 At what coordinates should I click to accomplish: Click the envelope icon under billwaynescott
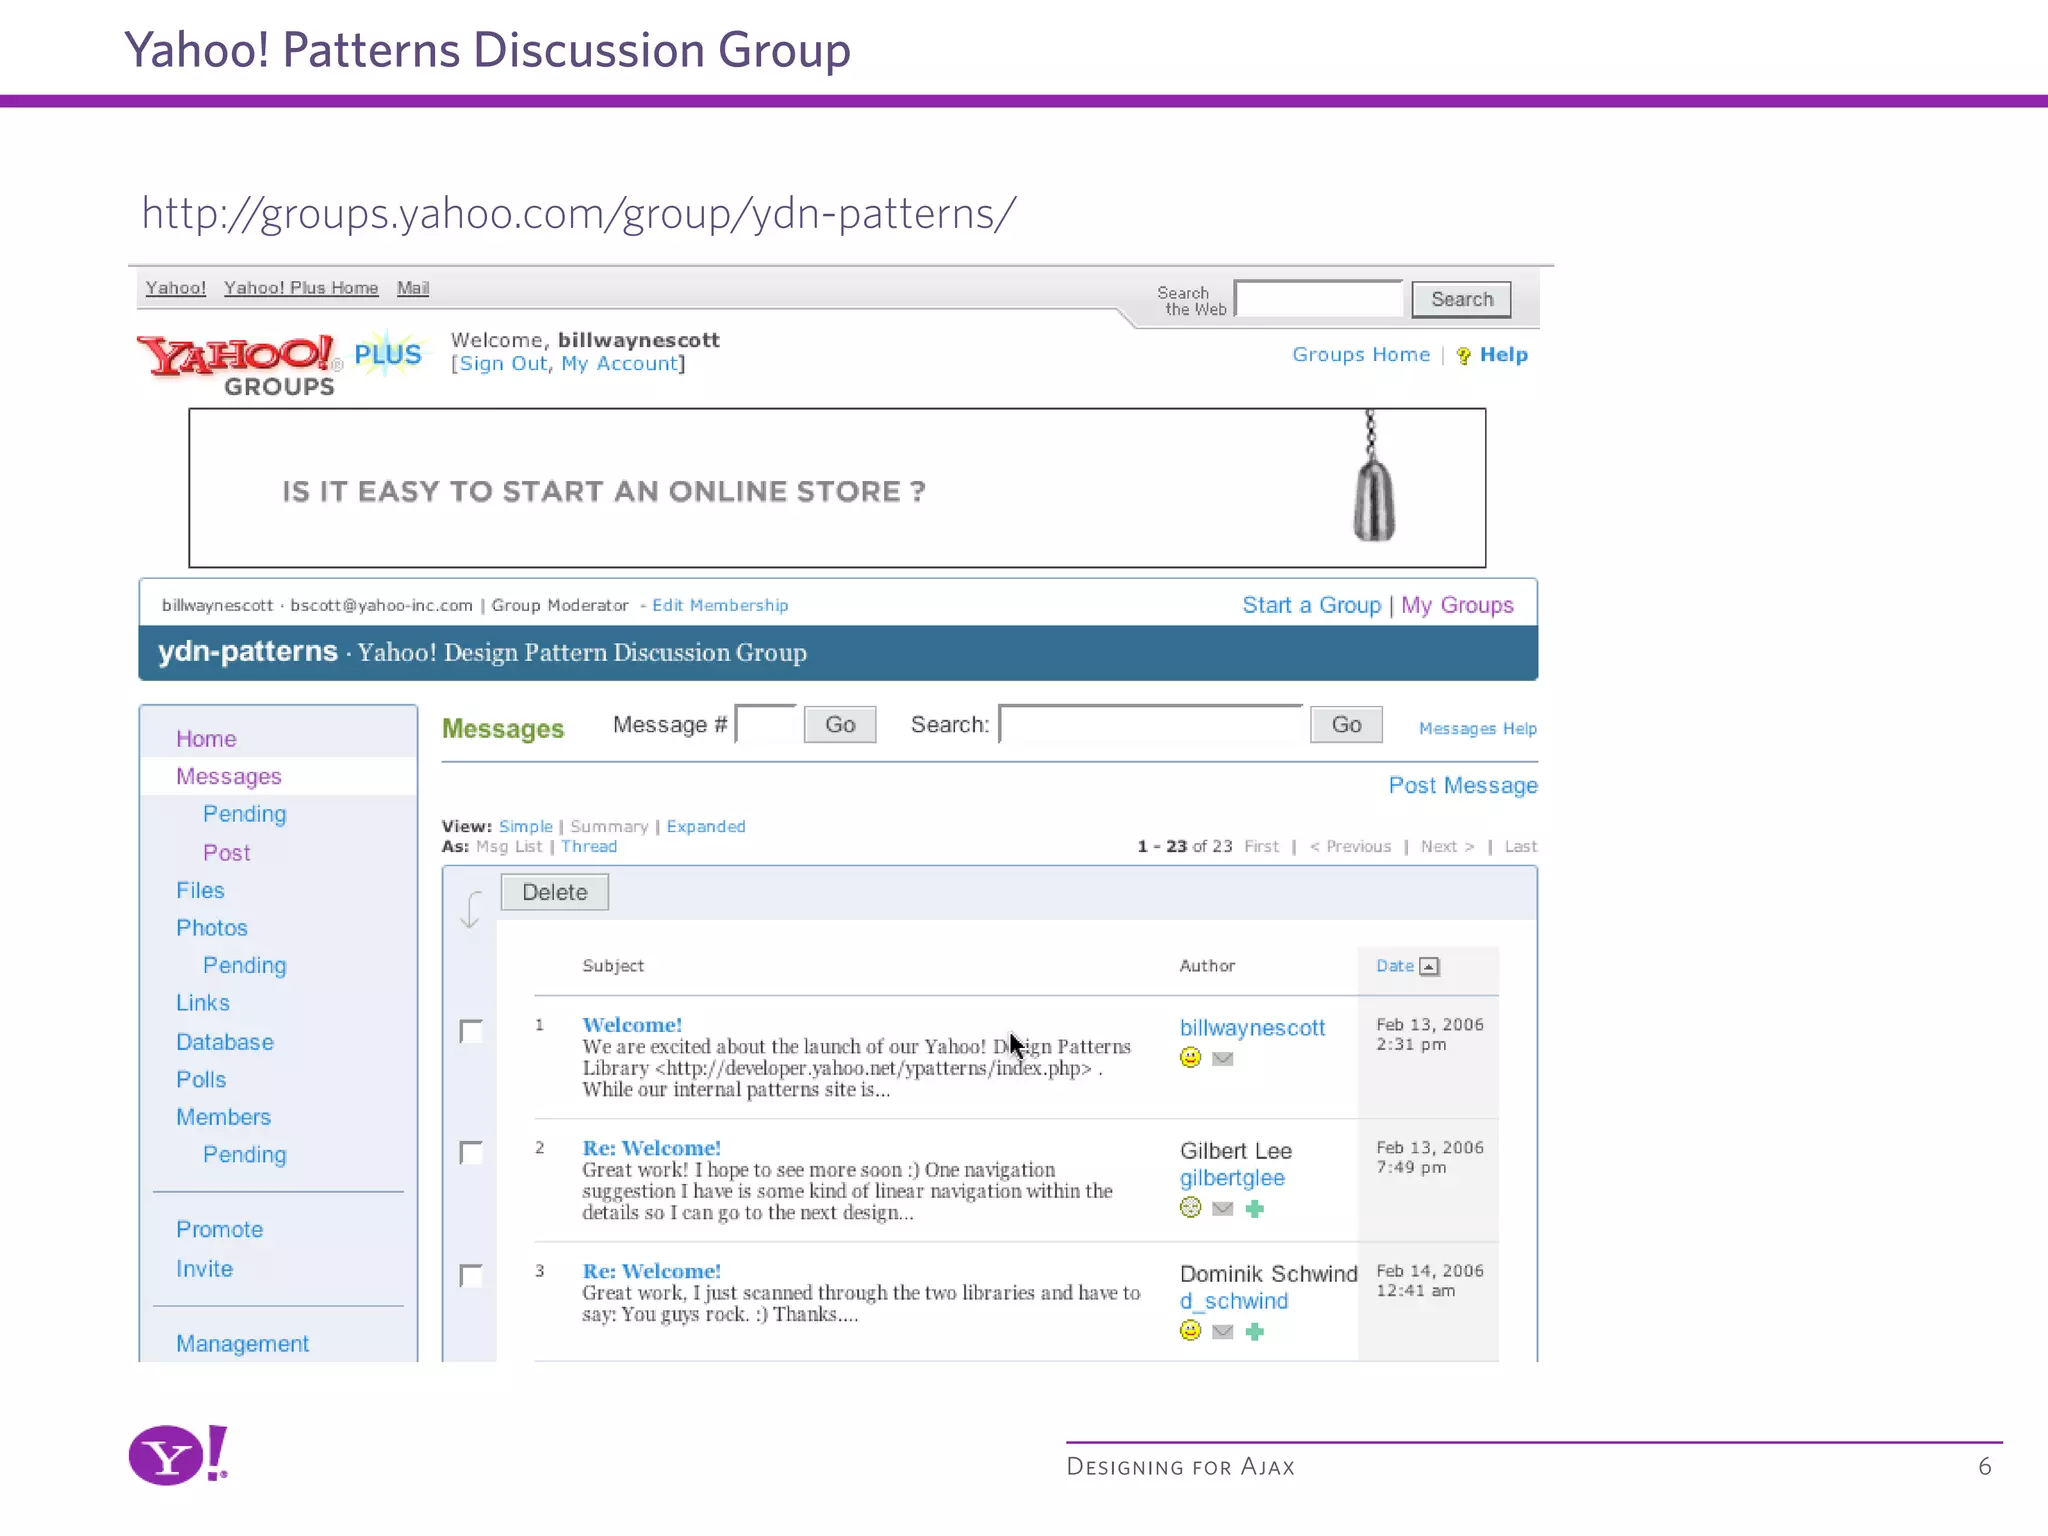(1222, 1058)
